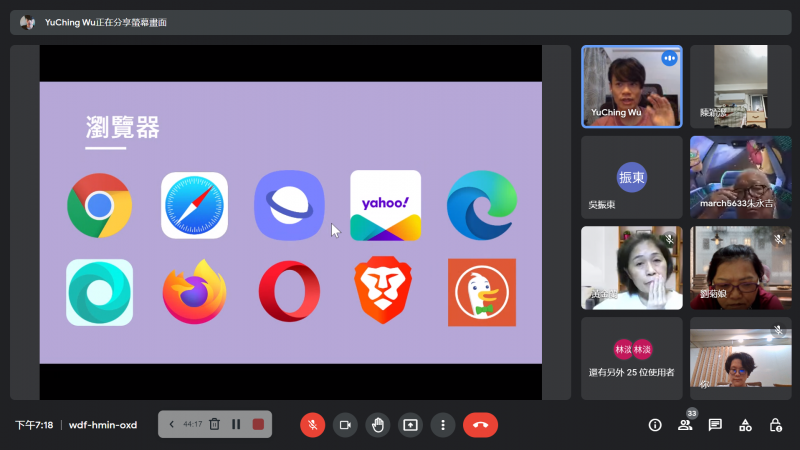The height and width of the screenshot is (450, 800).
Task: Leave the call with red hang-up button
Action: pyautogui.click(x=480, y=424)
